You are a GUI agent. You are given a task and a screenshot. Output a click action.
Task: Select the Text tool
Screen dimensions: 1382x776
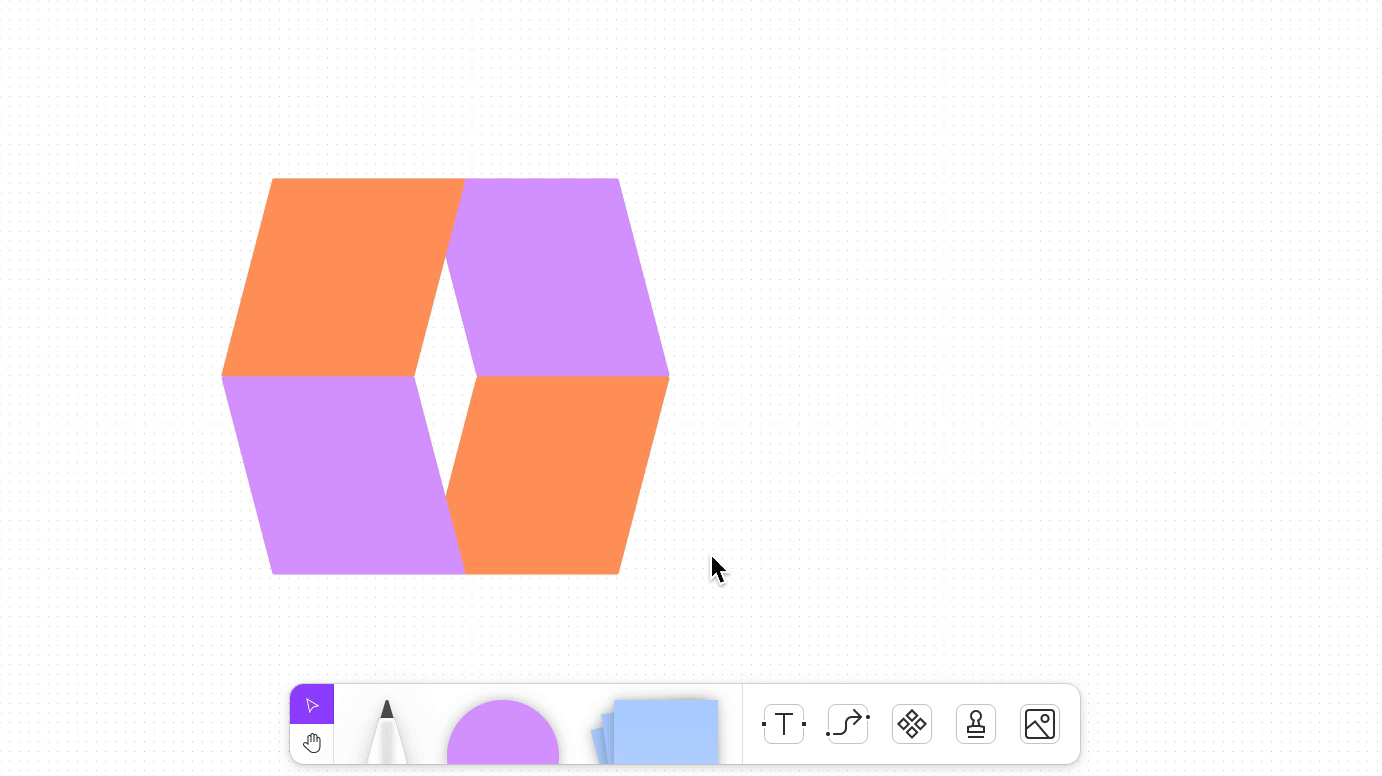tap(784, 724)
